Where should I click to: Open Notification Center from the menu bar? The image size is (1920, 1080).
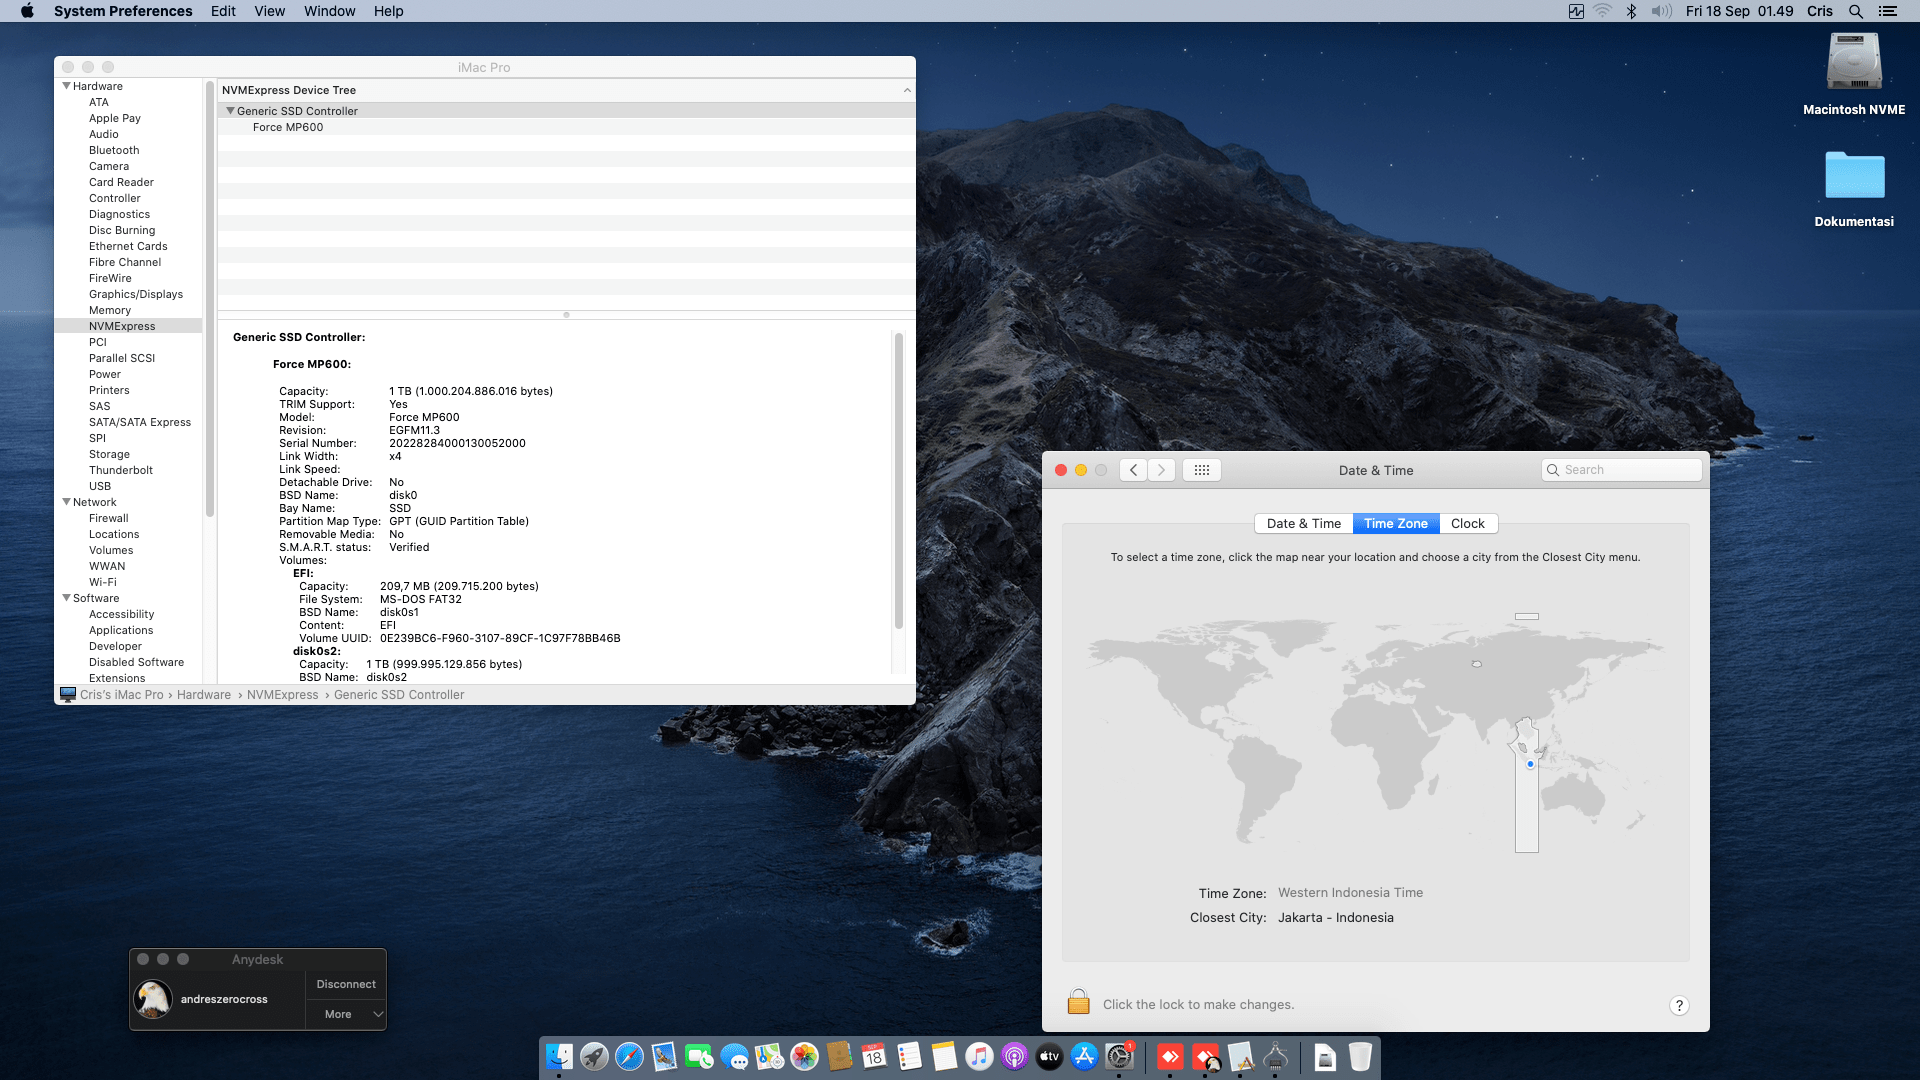1888,11
